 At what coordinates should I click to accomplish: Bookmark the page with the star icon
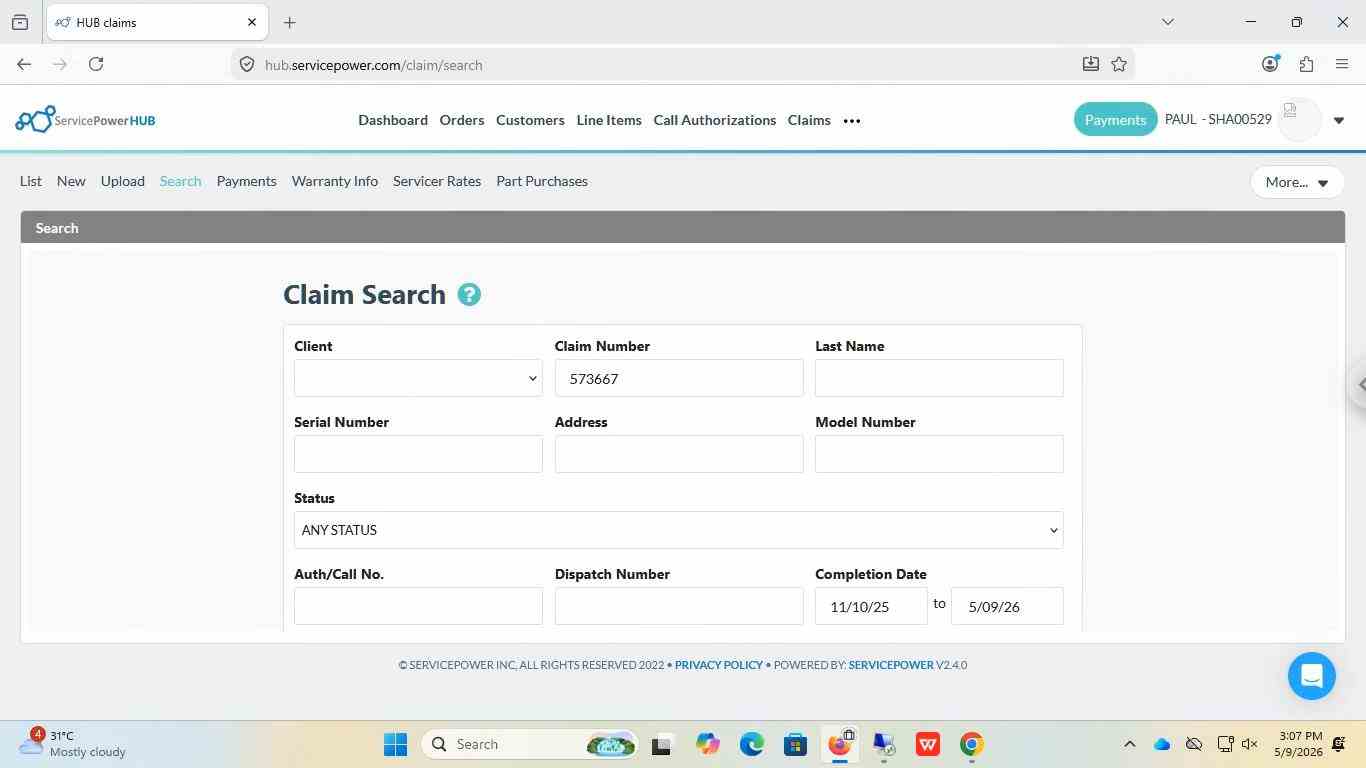click(1119, 64)
